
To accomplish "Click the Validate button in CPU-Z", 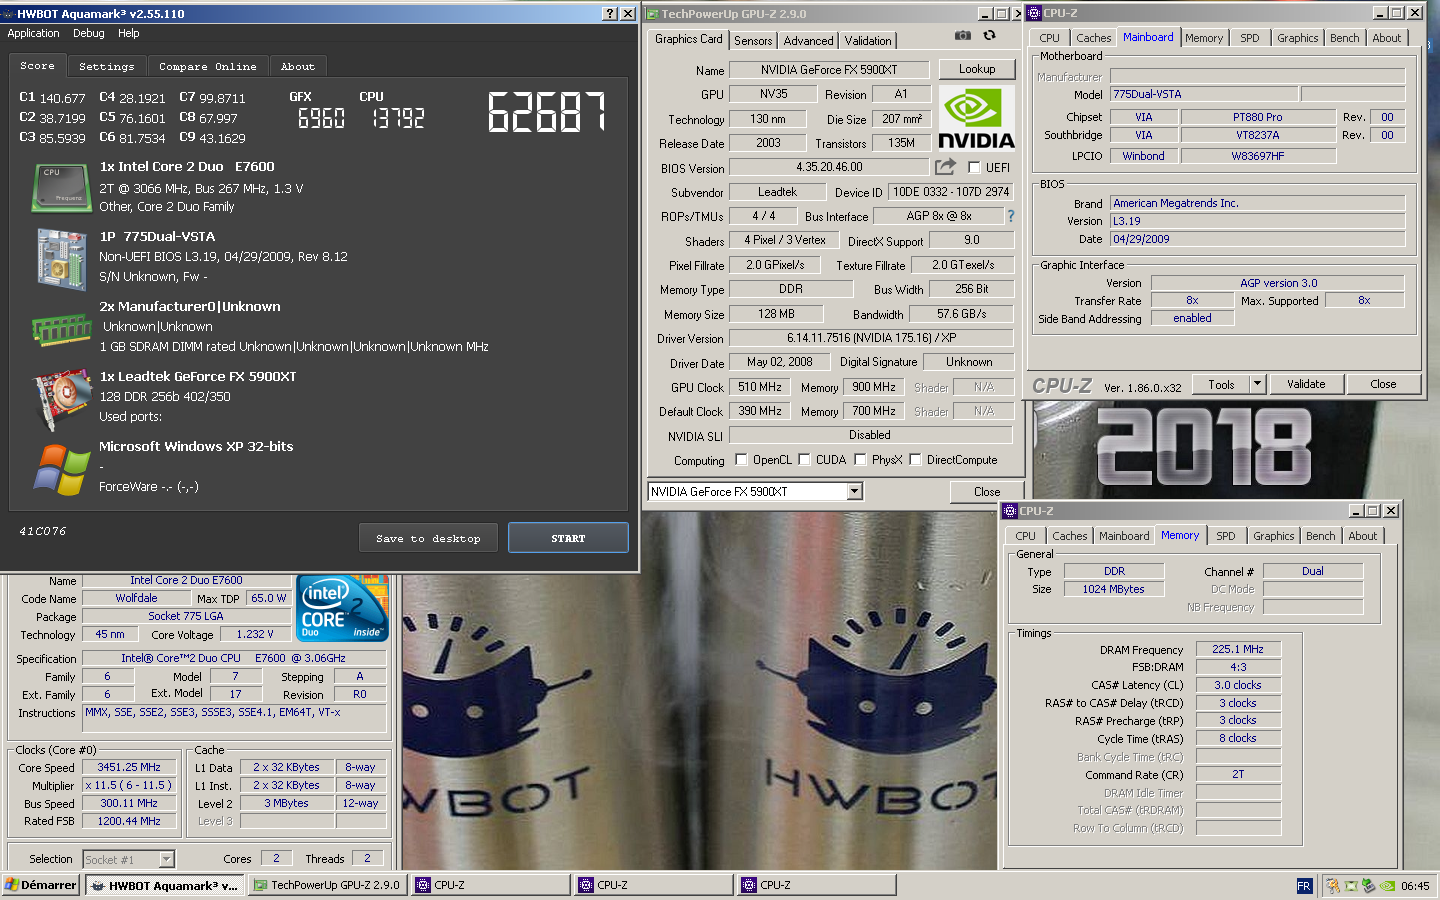I will click(x=1306, y=384).
